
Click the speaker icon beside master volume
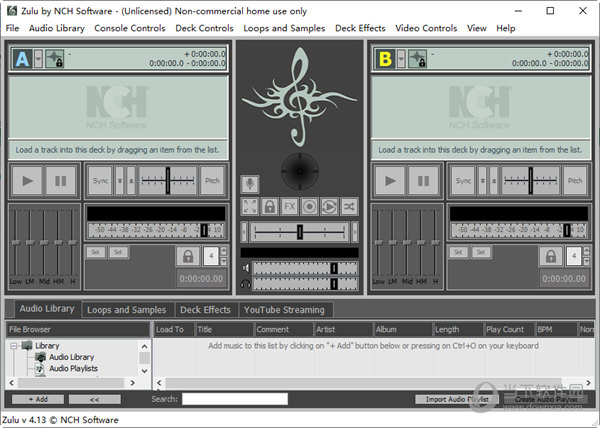[246, 268]
